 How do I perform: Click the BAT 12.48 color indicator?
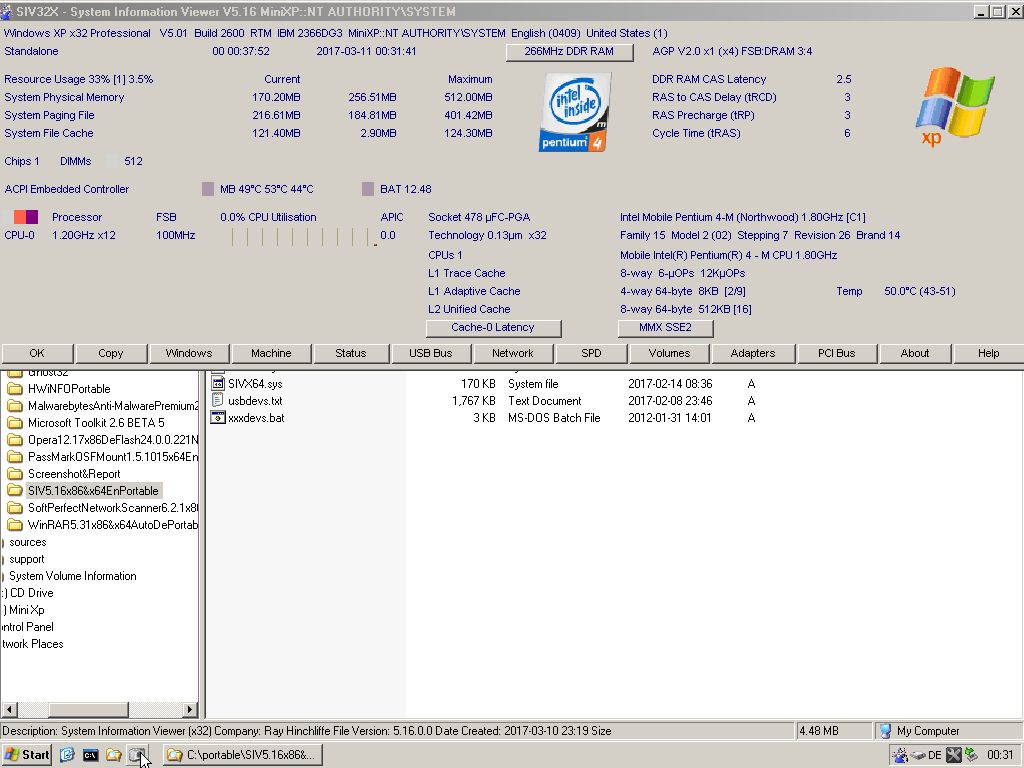pyautogui.click(x=368, y=189)
